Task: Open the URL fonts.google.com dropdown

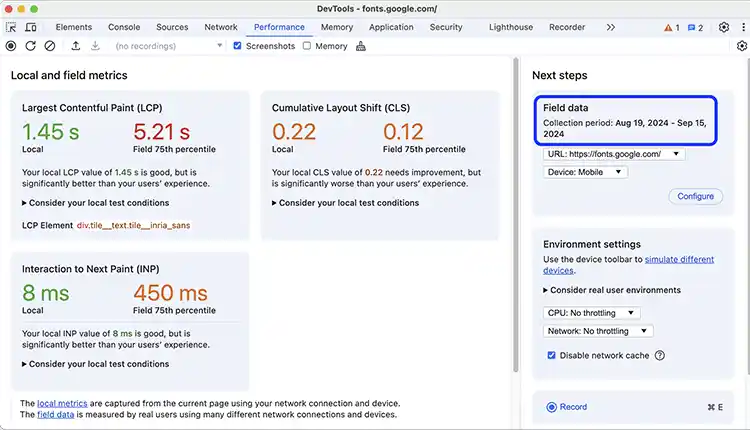Action: 613,154
